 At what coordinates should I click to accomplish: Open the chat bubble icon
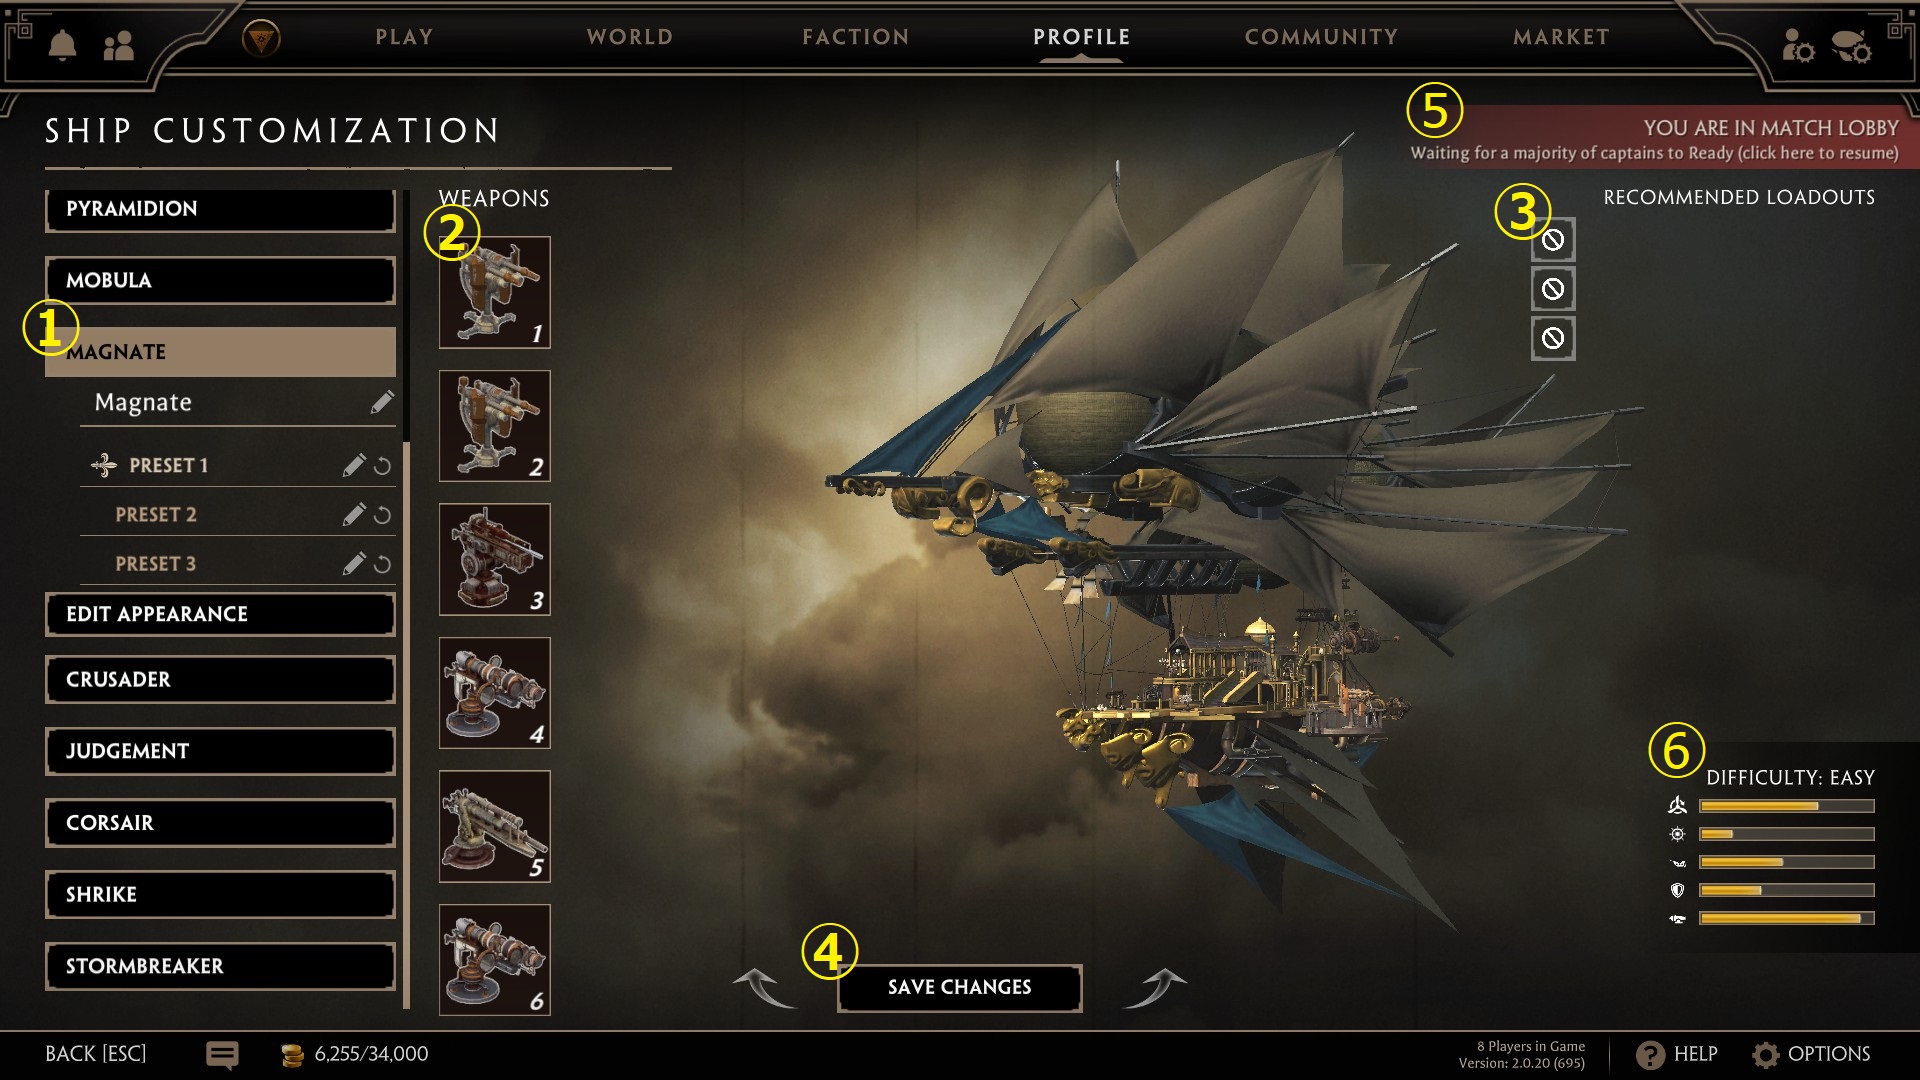(x=222, y=1055)
